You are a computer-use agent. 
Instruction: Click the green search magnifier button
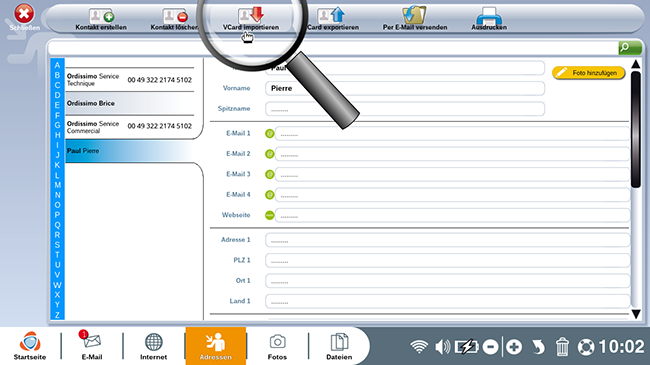[630, 48]
